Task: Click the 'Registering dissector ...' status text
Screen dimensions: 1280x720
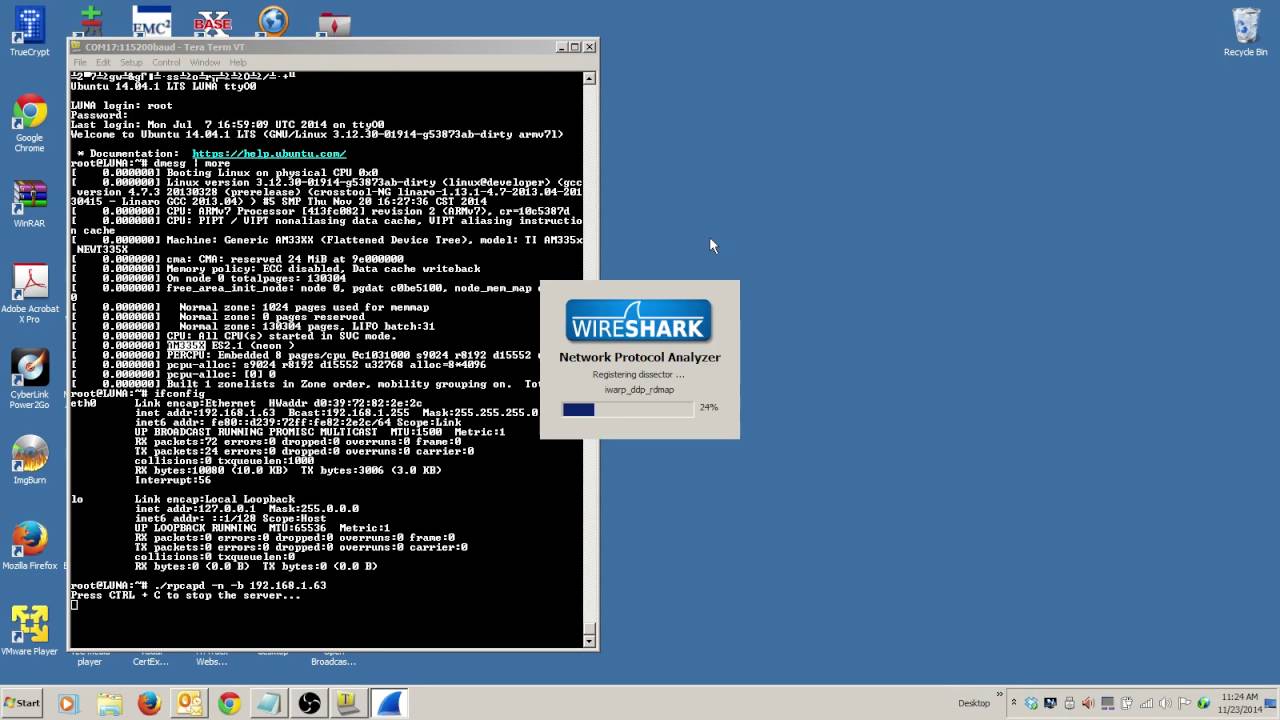Action: [x=639, y=374]
